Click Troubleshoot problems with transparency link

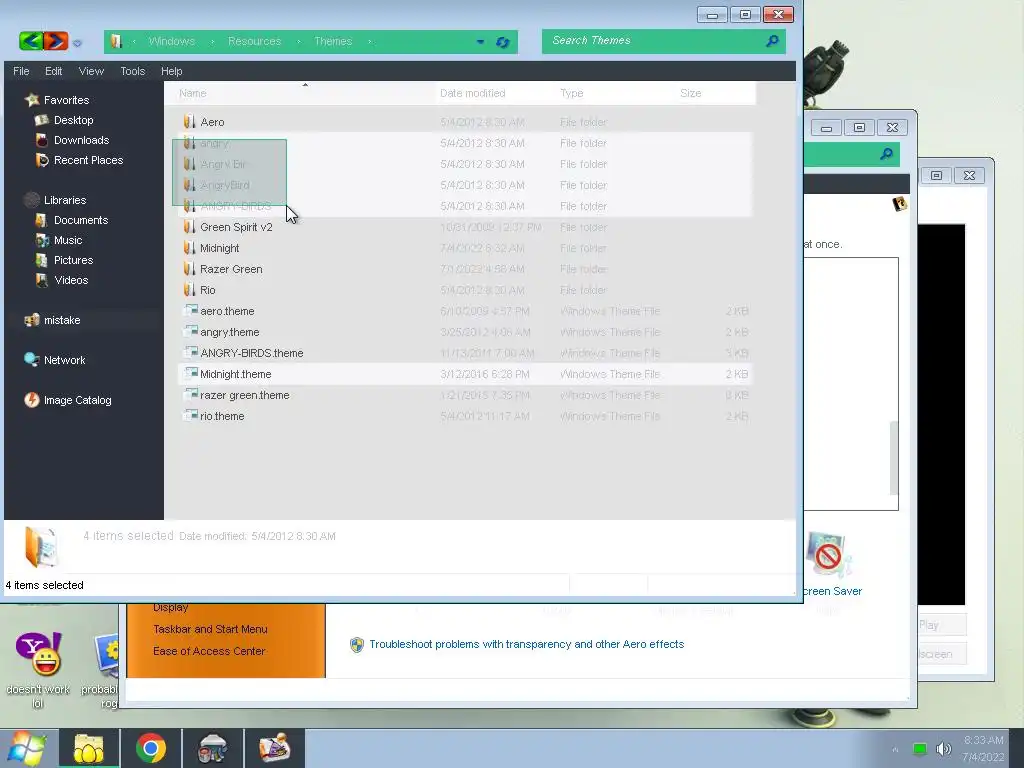526,645
